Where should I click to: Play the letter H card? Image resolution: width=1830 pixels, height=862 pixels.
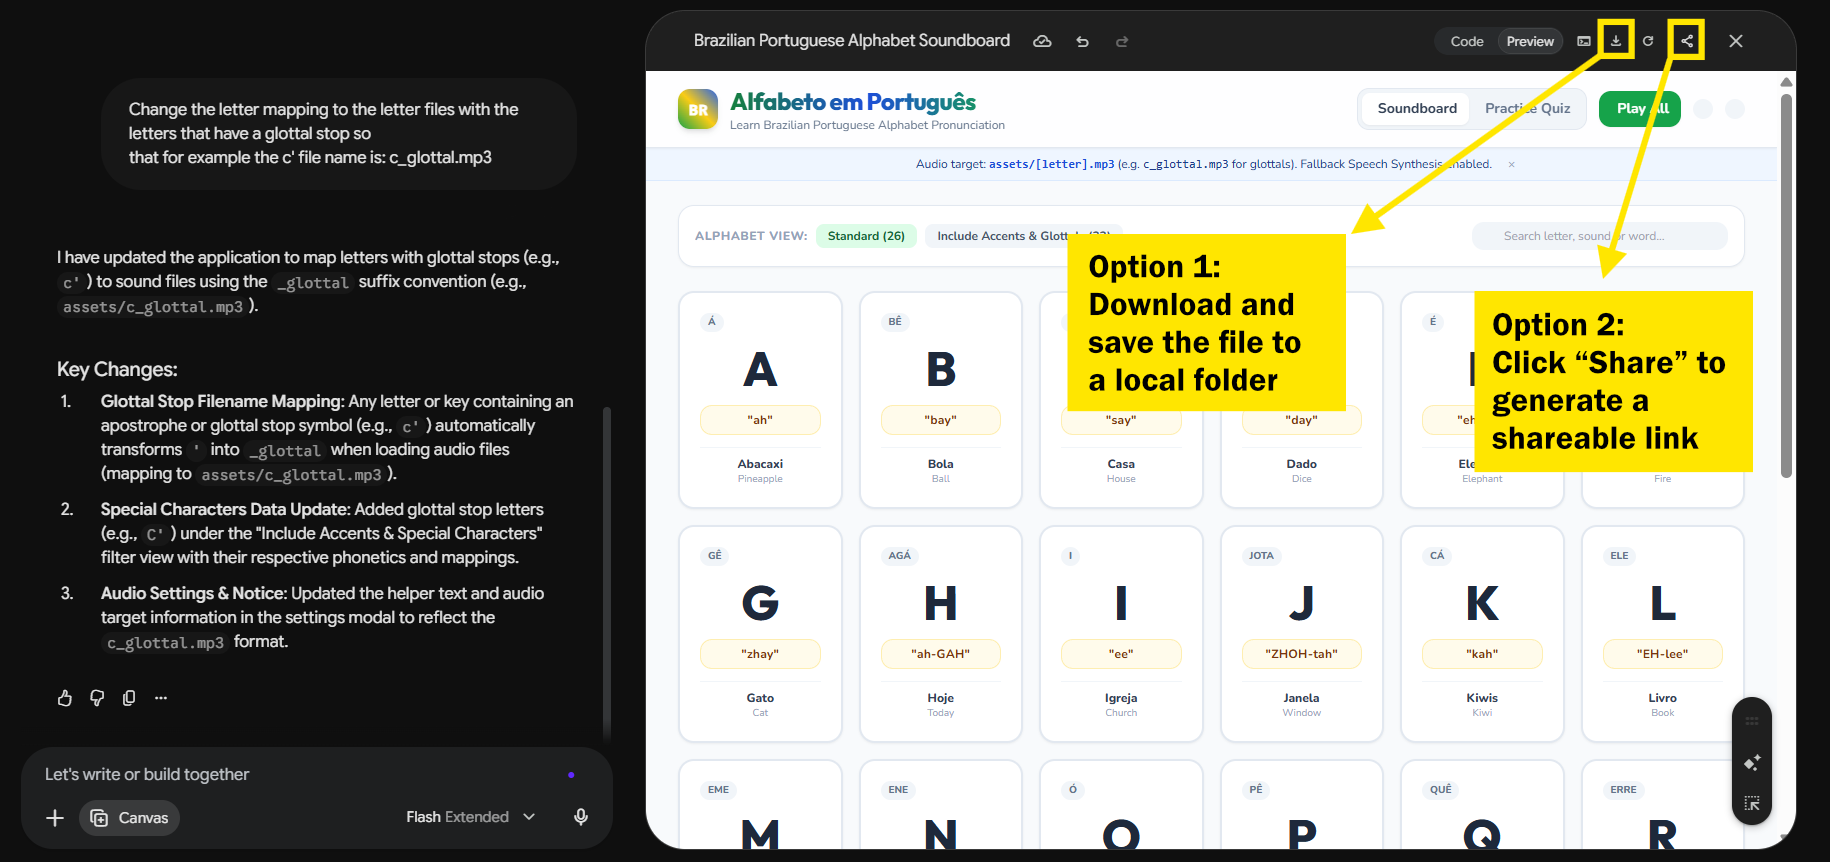pyautogui.click(x=941, y=634)
